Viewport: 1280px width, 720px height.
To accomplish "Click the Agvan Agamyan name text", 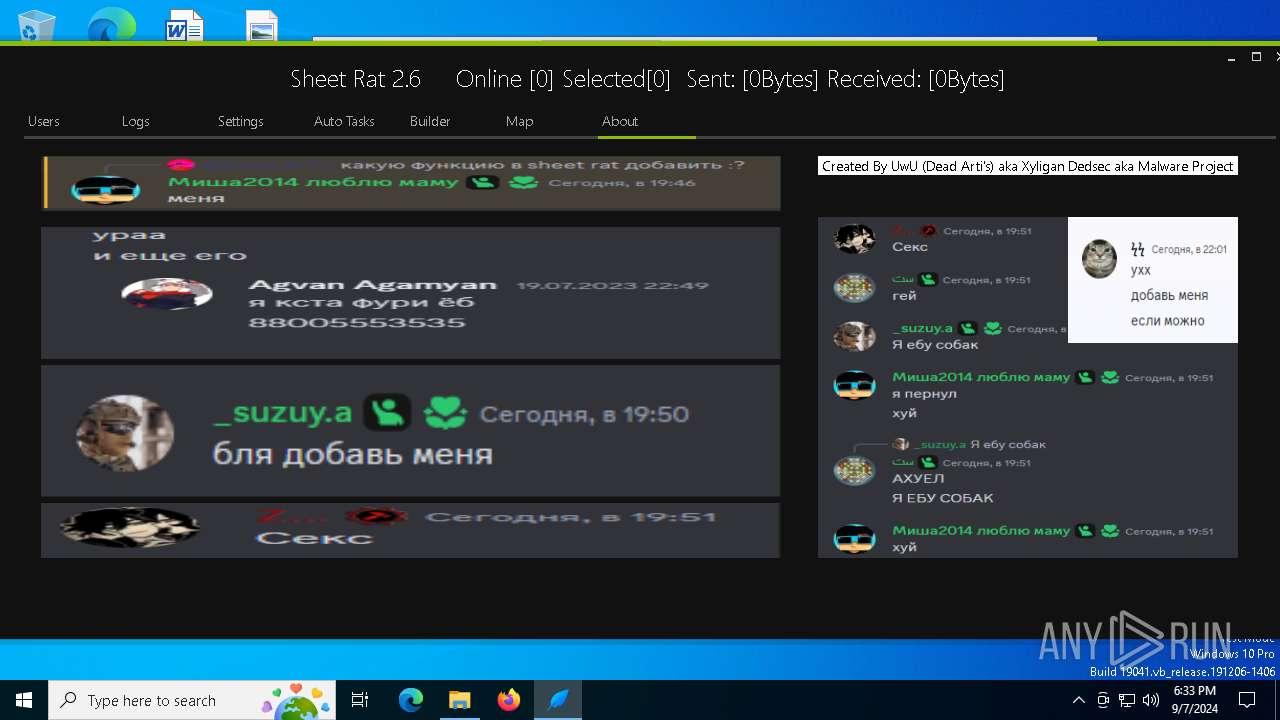I will (x=372, y=285).
